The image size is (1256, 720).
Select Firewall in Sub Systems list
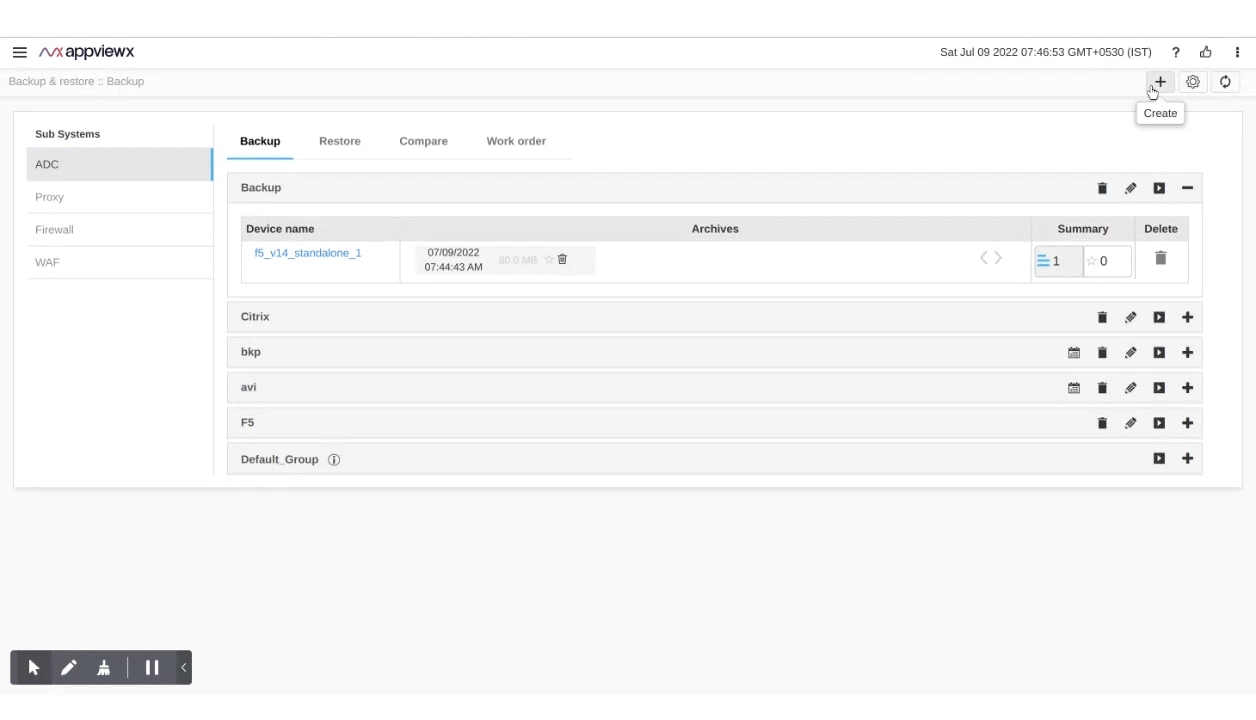(x=54, y=230)
